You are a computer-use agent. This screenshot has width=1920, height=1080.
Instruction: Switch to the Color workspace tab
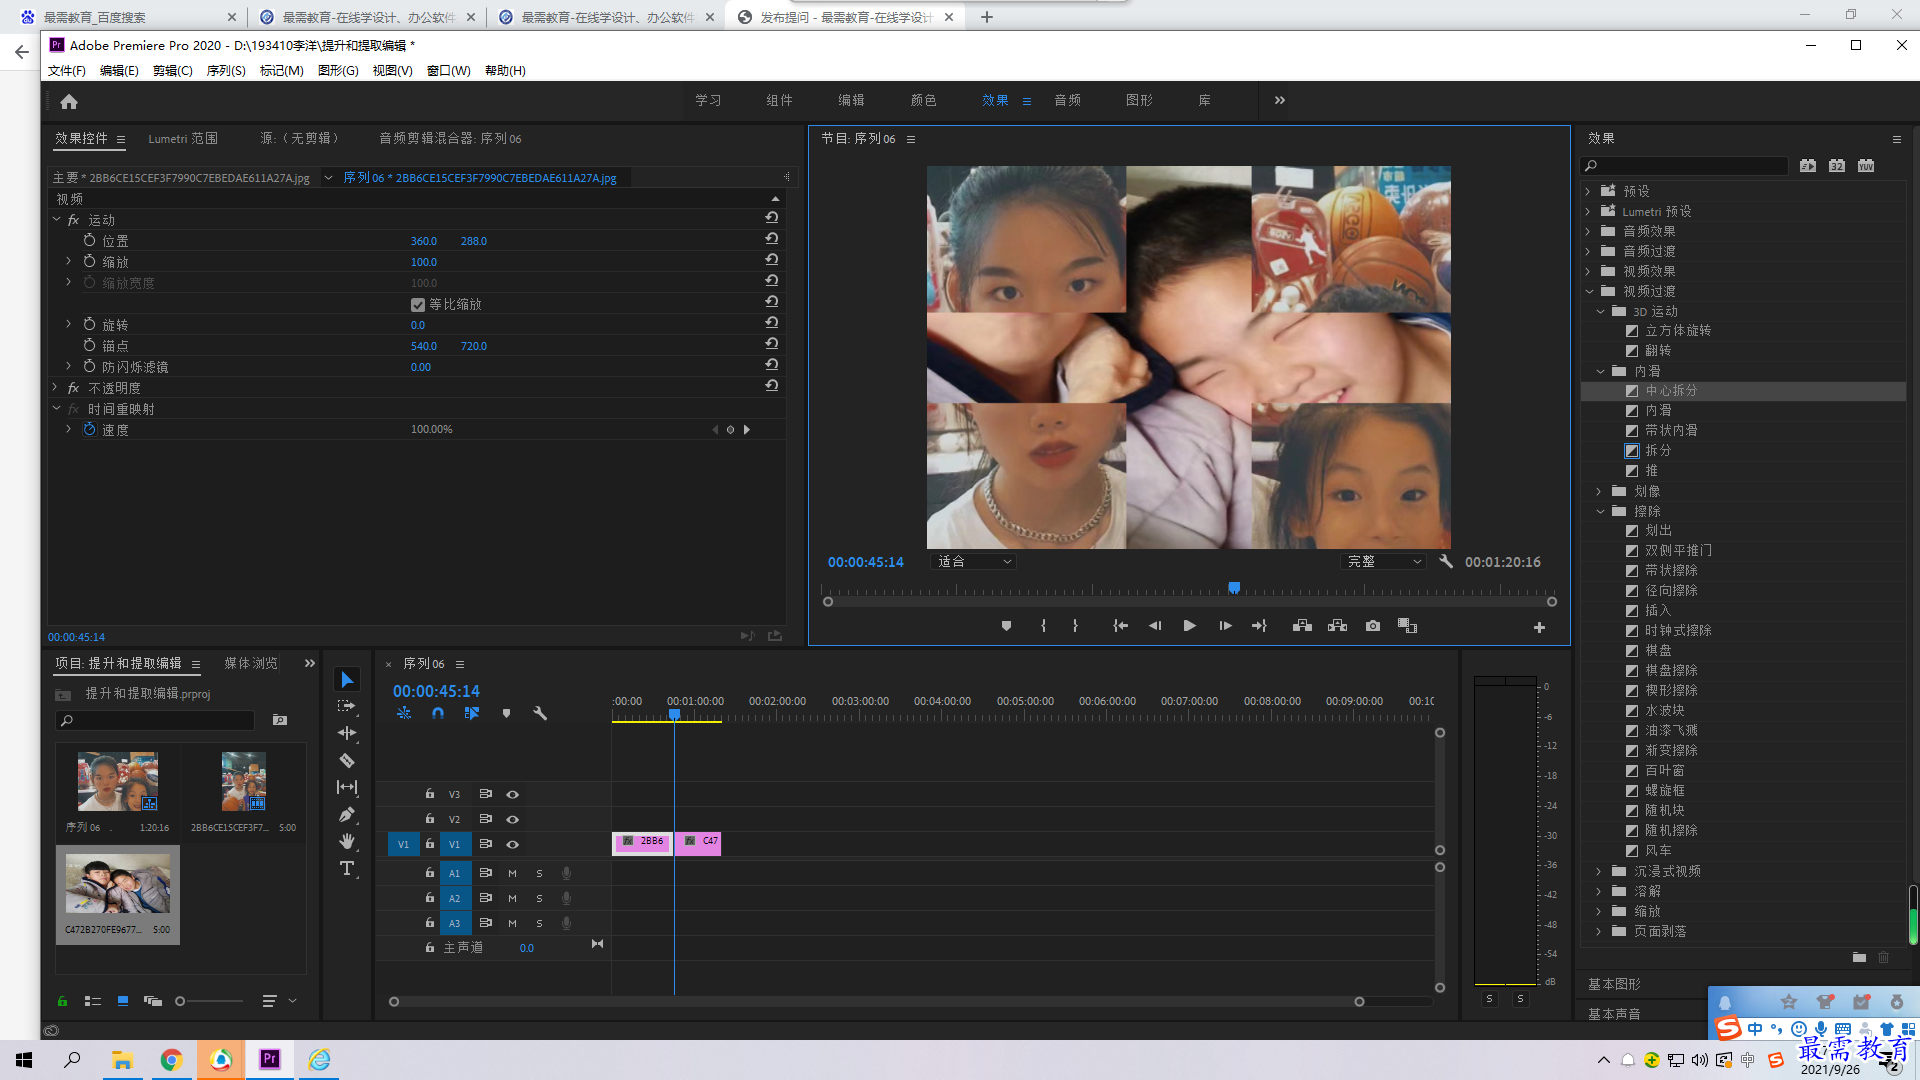[923, 100]
